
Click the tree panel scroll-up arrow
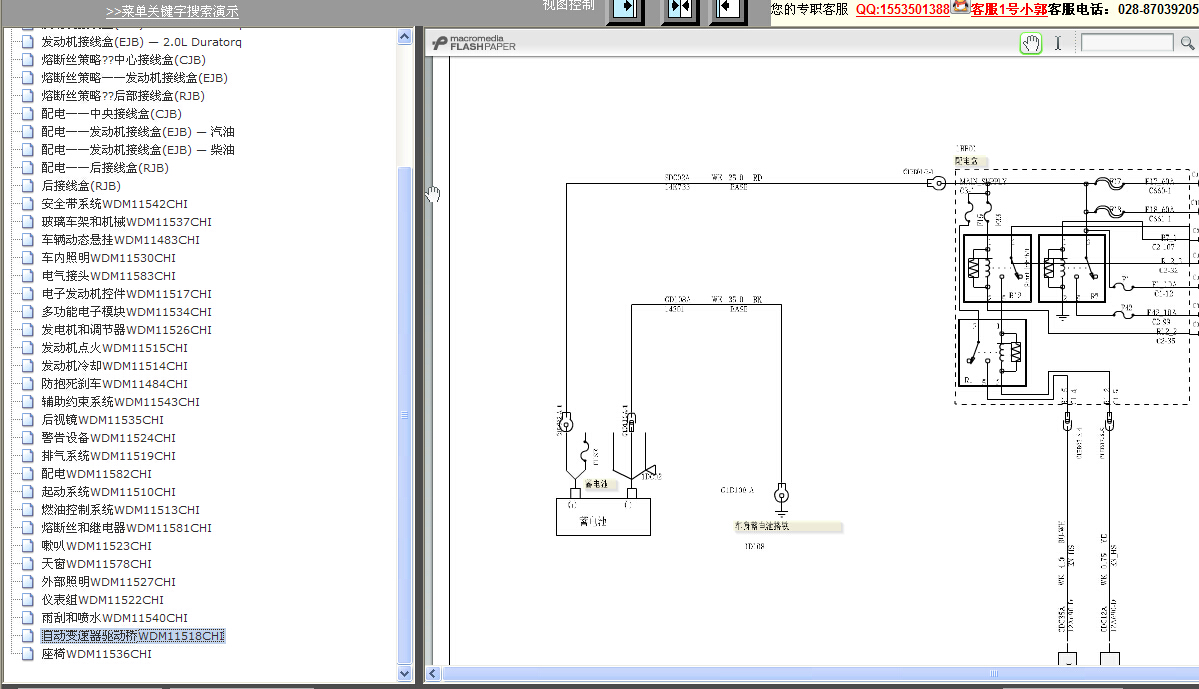pos(405,37)
